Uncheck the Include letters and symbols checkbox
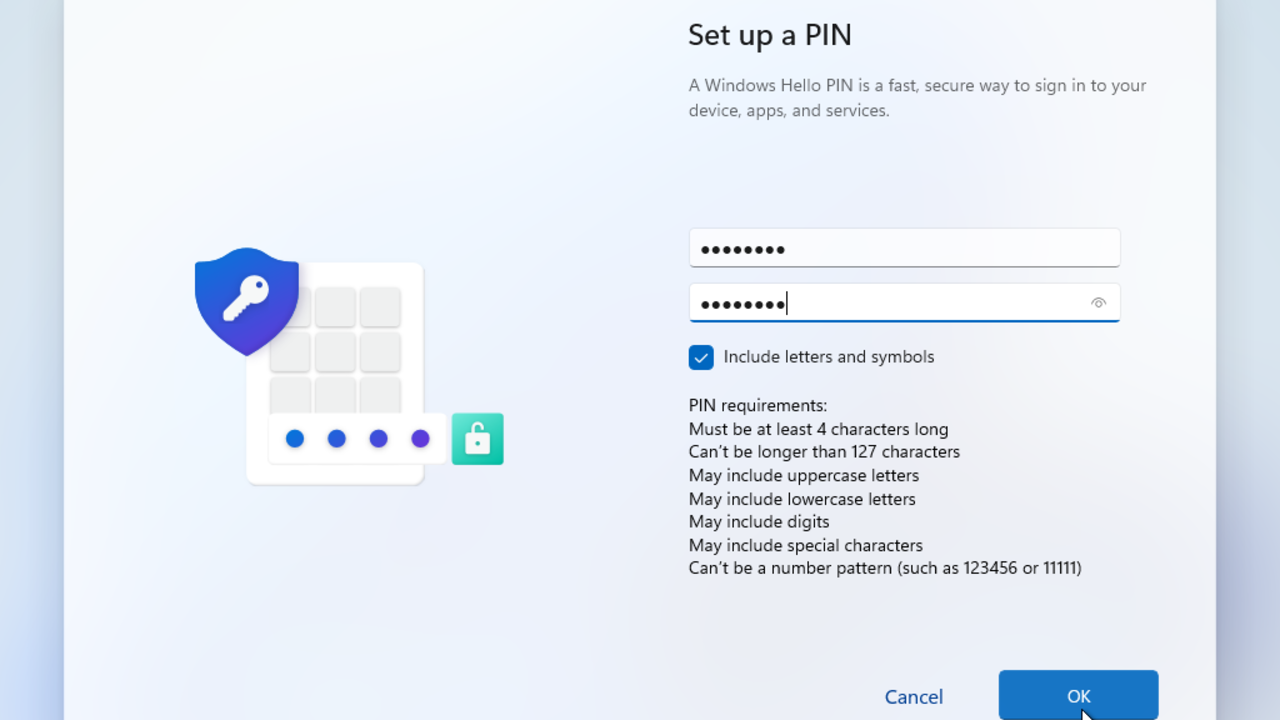The height and width of the screenshot is (720, 1280). (701, 357)
